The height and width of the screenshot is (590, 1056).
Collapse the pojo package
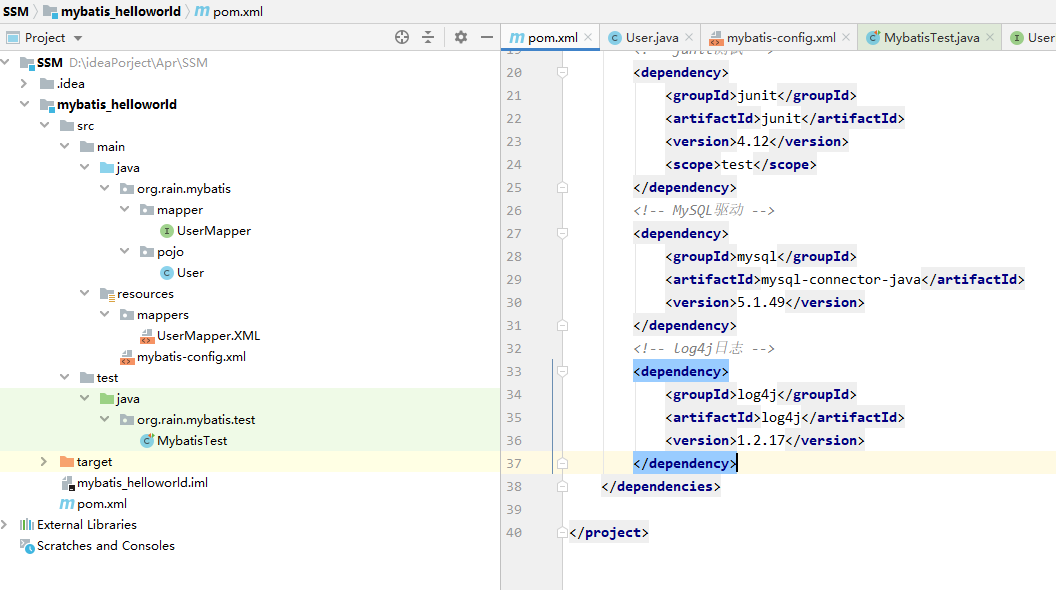pos(125,251)
